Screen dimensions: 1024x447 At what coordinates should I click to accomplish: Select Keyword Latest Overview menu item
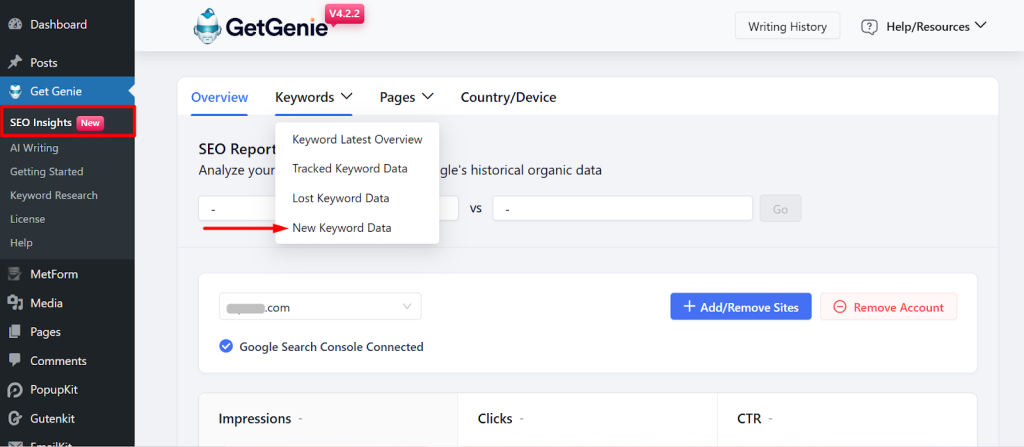(x=357, y=139)
